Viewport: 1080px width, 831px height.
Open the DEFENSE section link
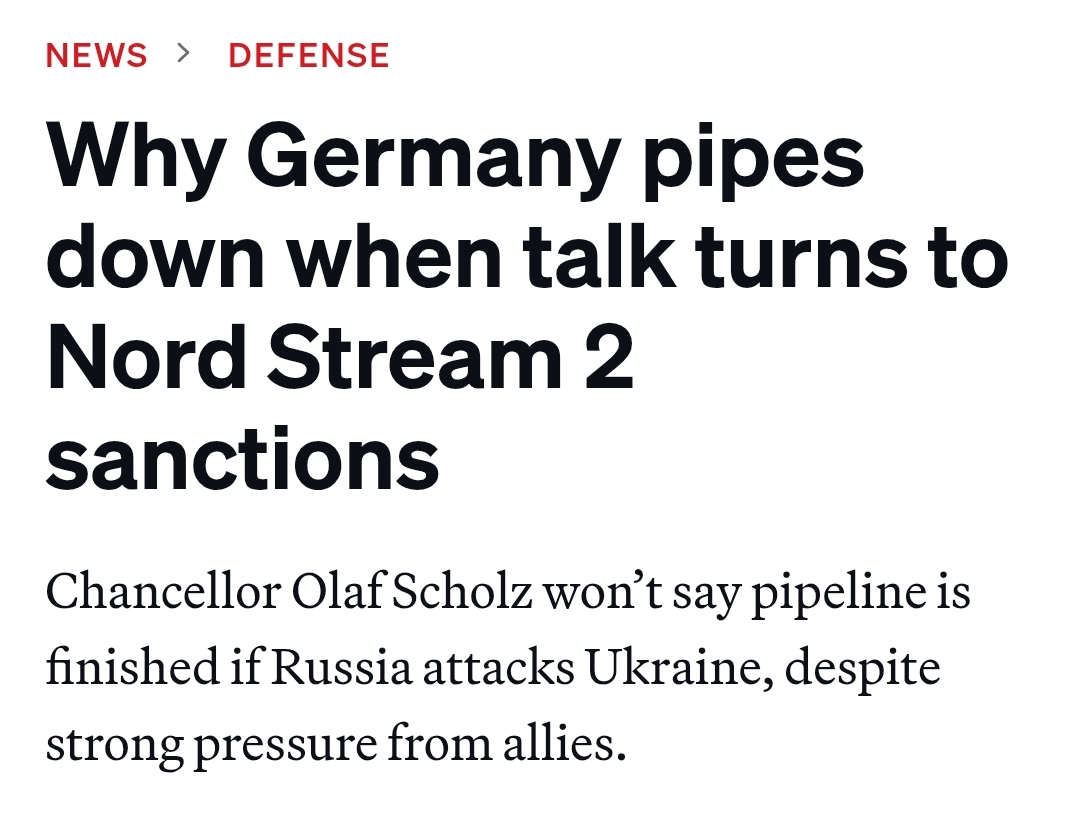[308, 55]
